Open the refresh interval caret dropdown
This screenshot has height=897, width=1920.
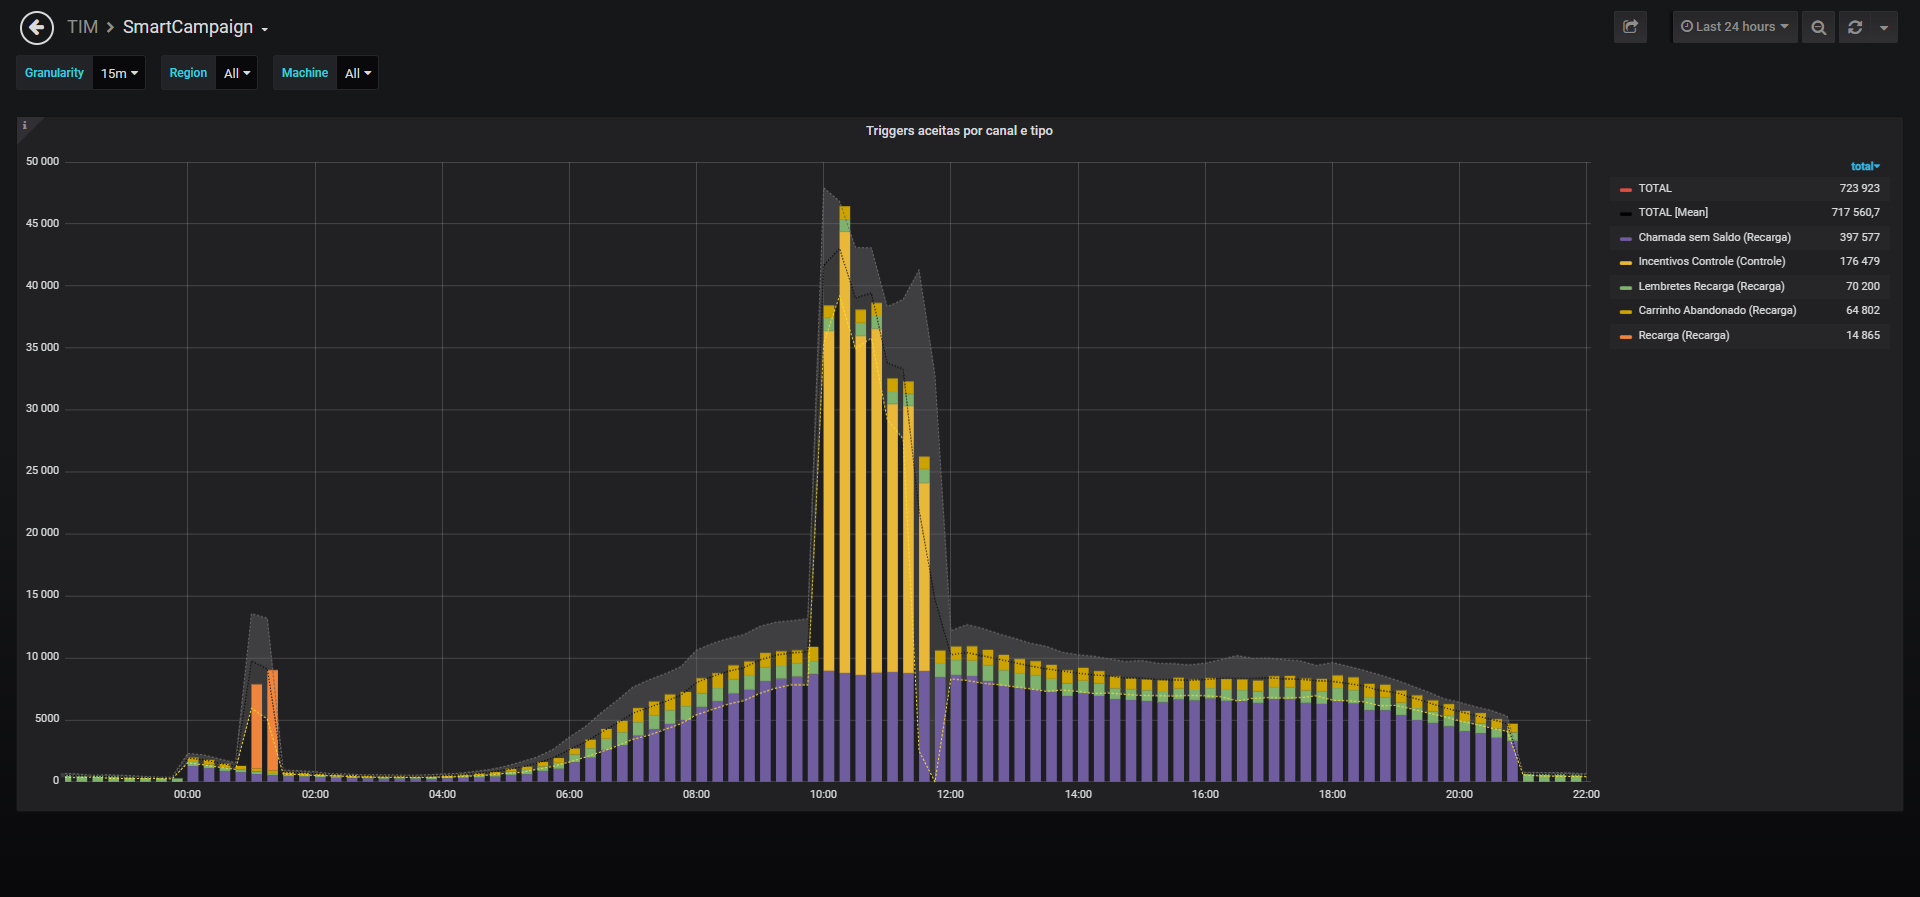(1884, 27)
